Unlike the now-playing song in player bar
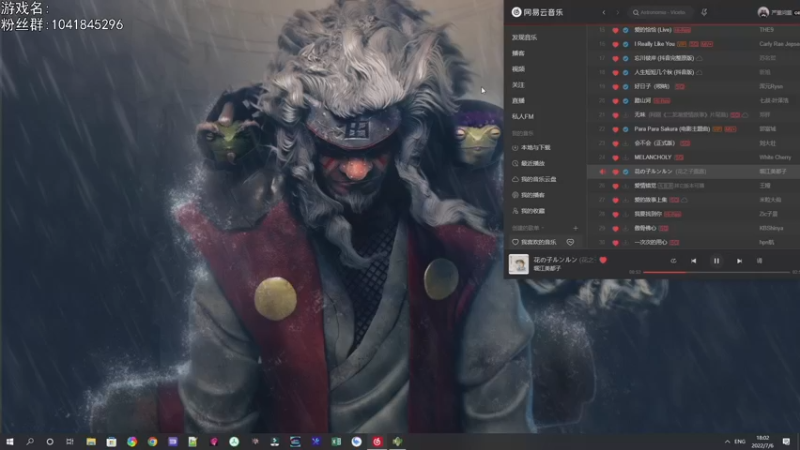The height and width of the screenshot is (450, 800). point(603,260)
